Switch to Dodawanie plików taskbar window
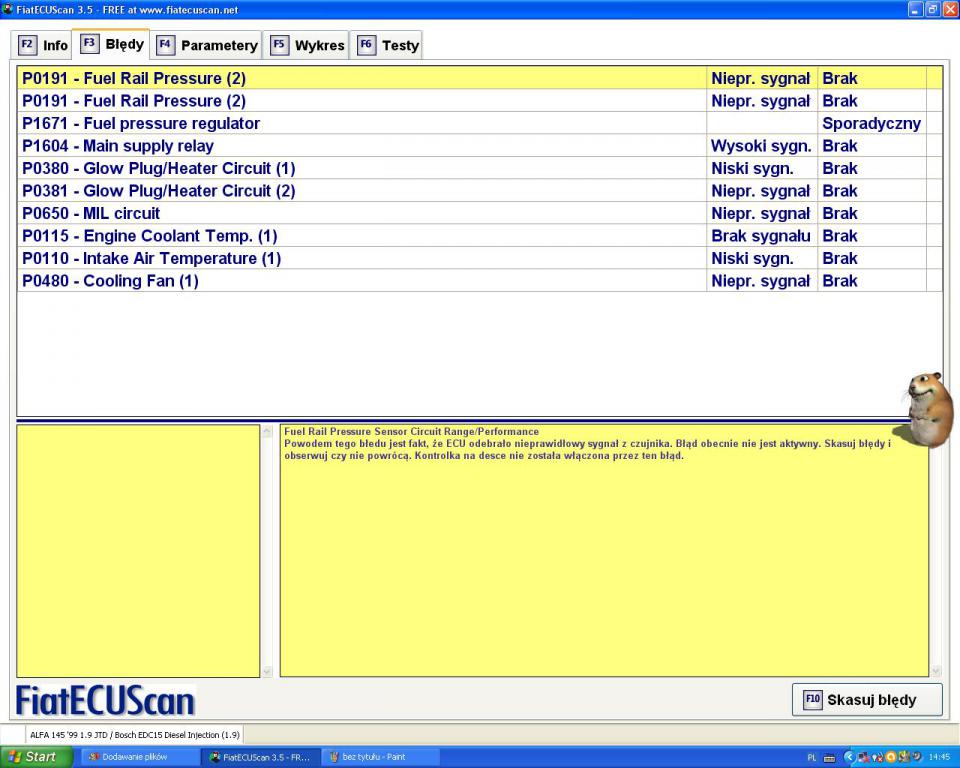This screenshot has height=768, width=960. [x=138, y=757]
